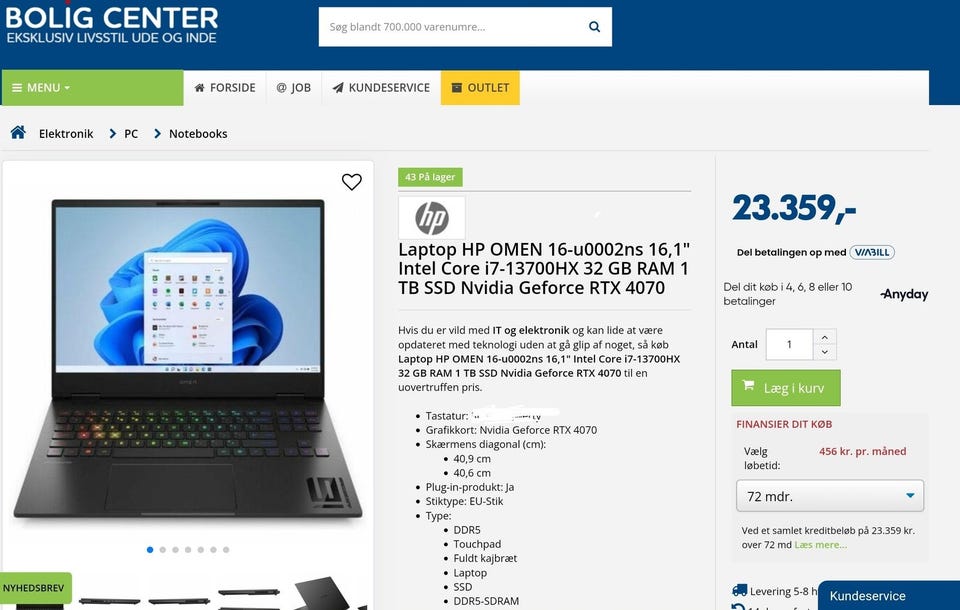
Task: Click the Læg i kurv button
Action: pyautogui.click(x=786, y=388)
